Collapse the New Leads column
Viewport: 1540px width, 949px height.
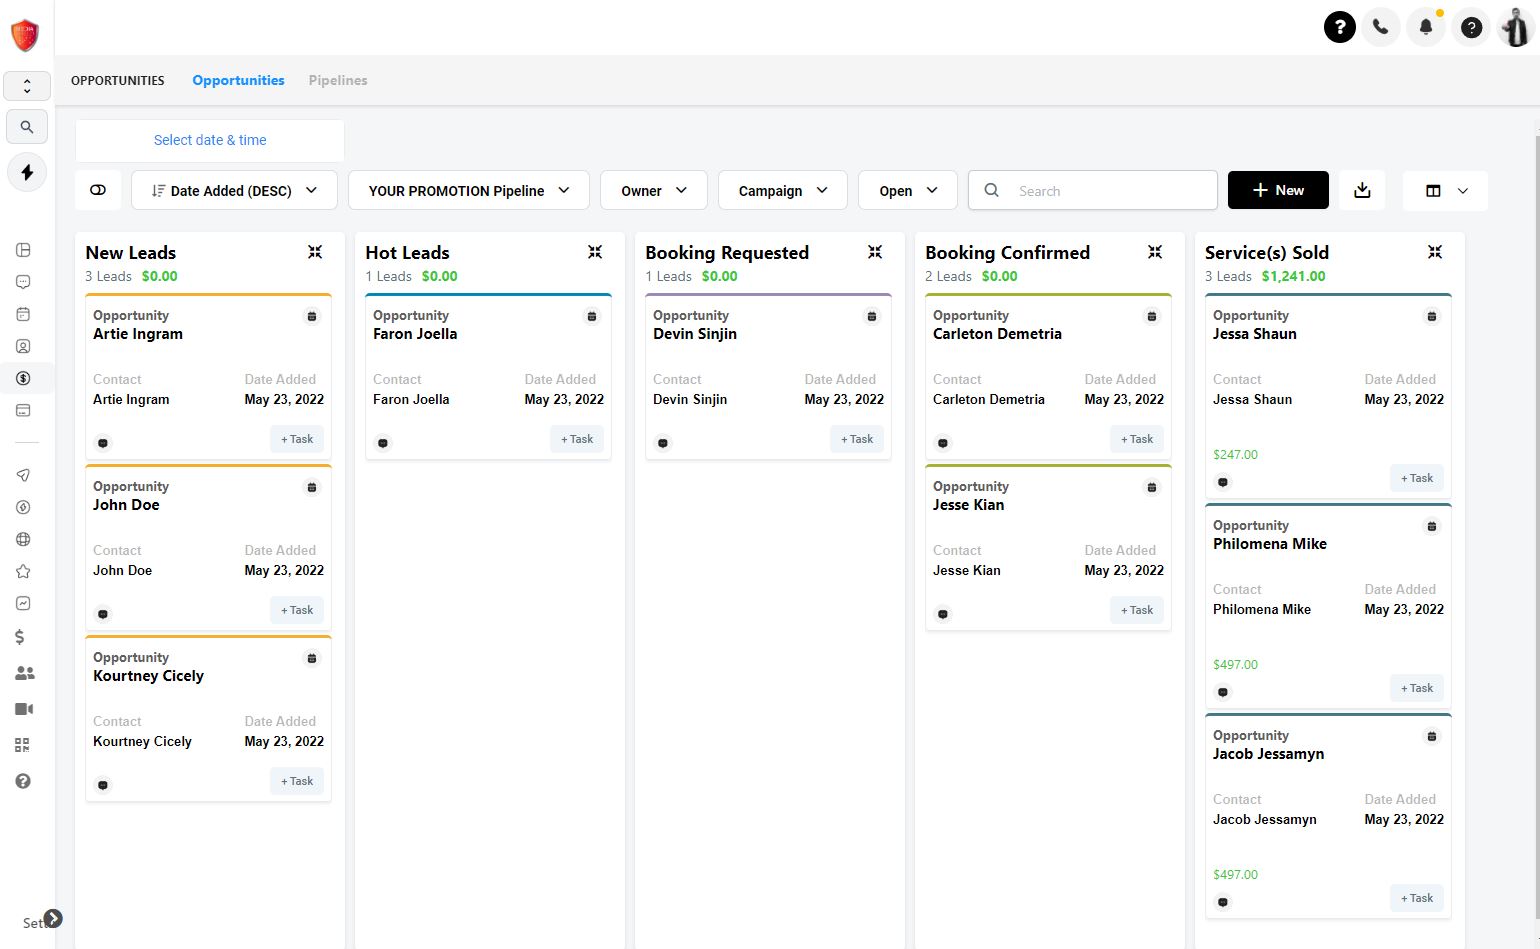pos(315,252)
